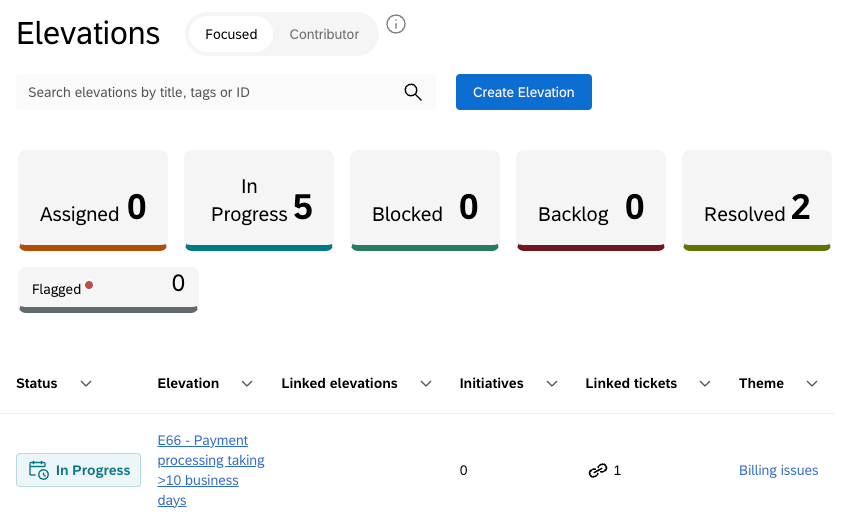This screenshot has width=850, height=517.
Task: Click the info icon beside Contributor
Action: [396, 25]
